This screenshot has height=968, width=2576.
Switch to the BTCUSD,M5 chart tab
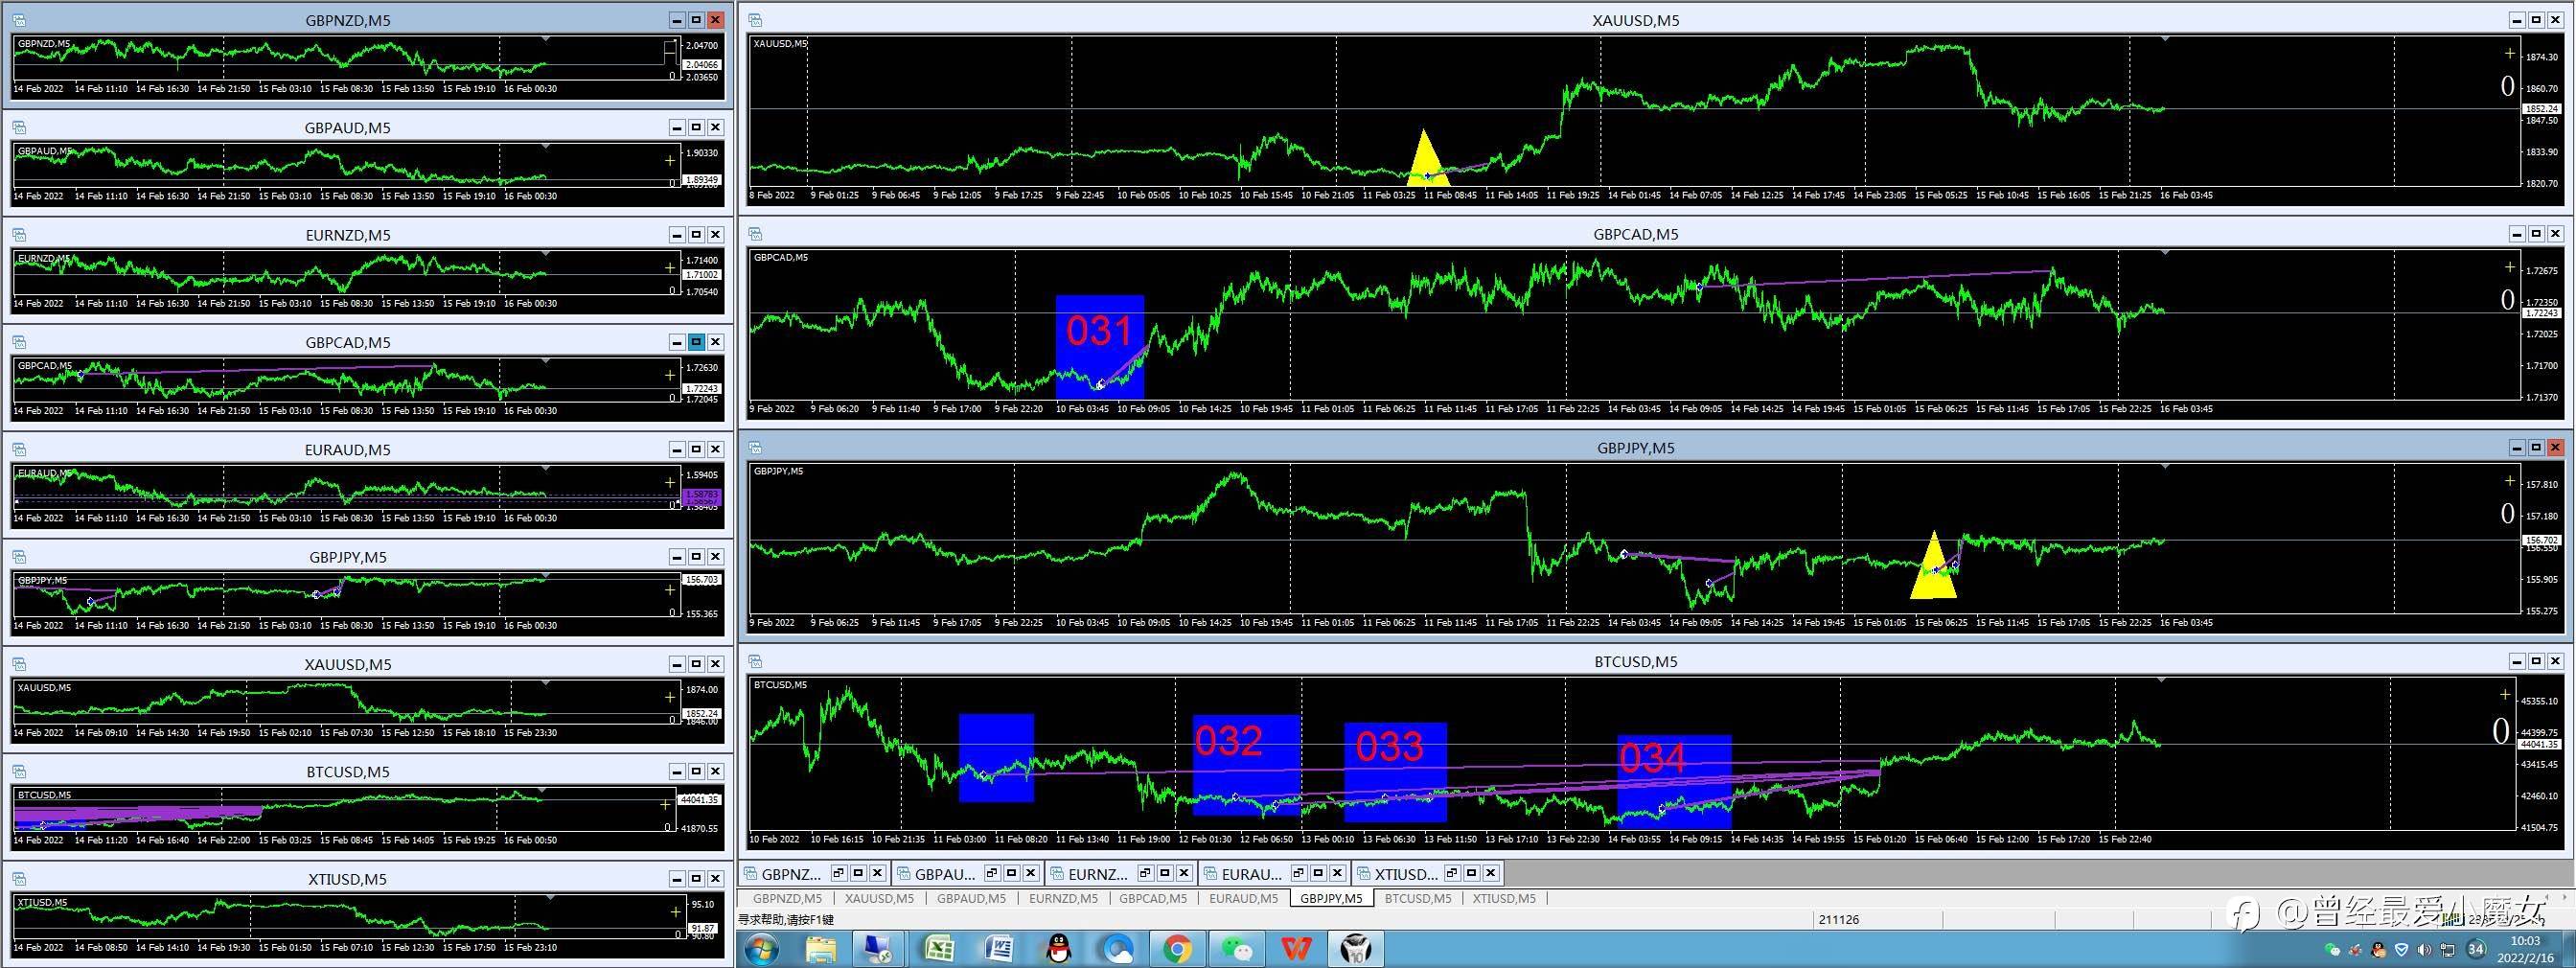pos(1417,898)
